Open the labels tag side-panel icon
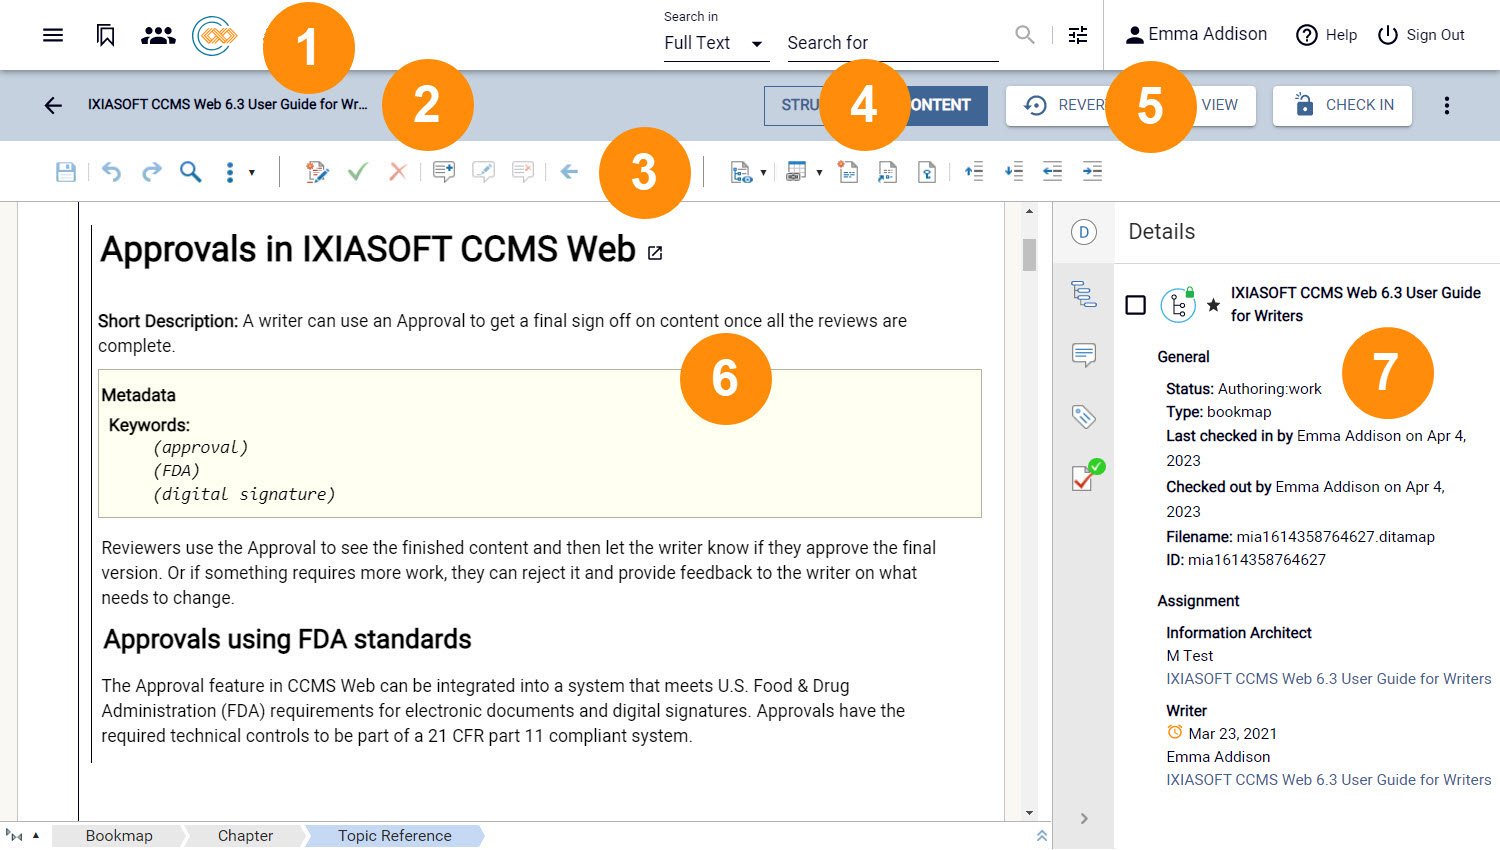 point(1084,416)
